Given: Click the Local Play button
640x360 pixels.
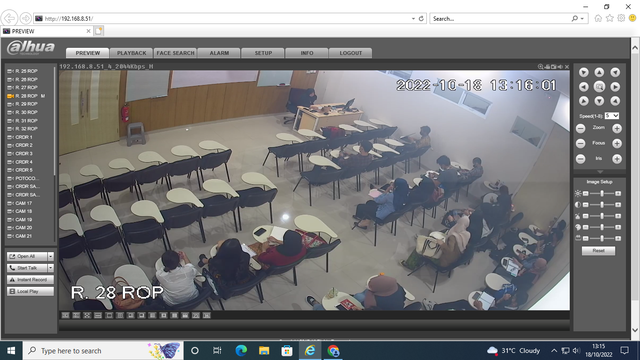Looking at the screenshot, I should (30, 291).
